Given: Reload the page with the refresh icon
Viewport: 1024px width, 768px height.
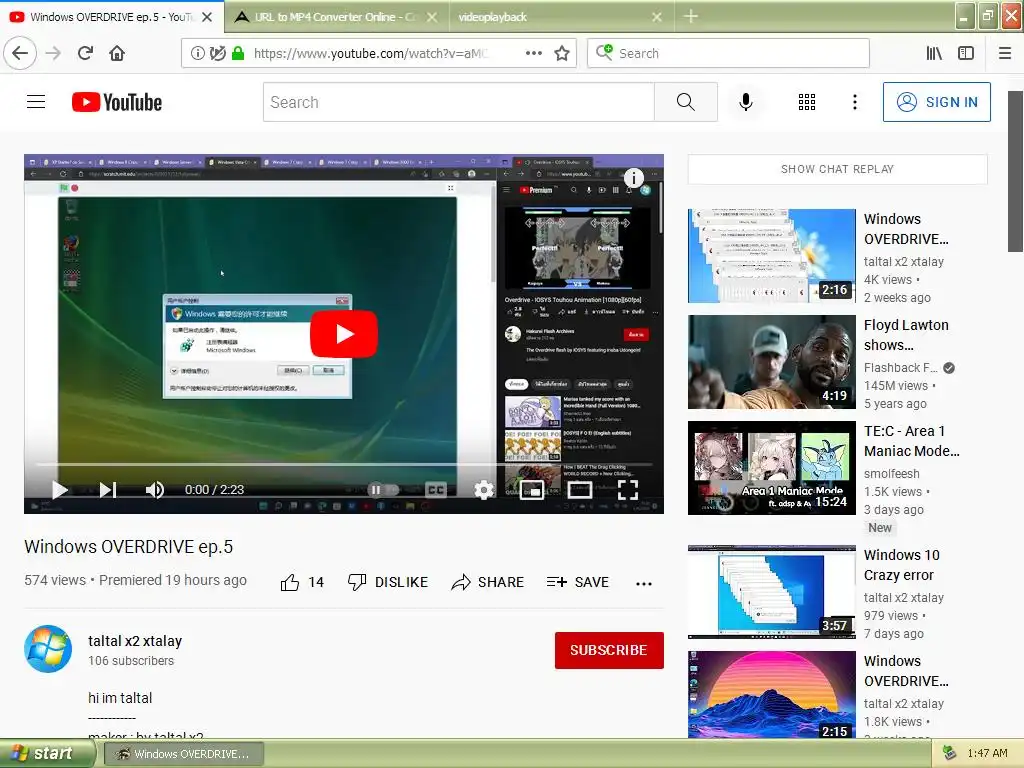Looking at the screenshot, I should click(x=86, y=53).
